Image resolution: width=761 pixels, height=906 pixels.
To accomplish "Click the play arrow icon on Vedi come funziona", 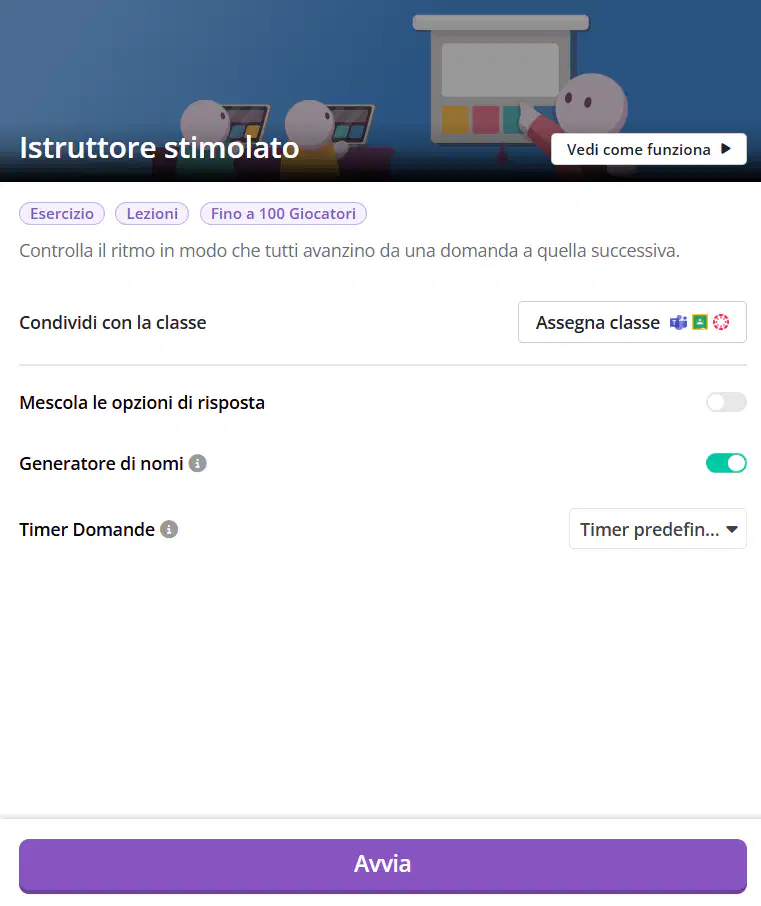I will pyautogui.click(x=726, y=149).
